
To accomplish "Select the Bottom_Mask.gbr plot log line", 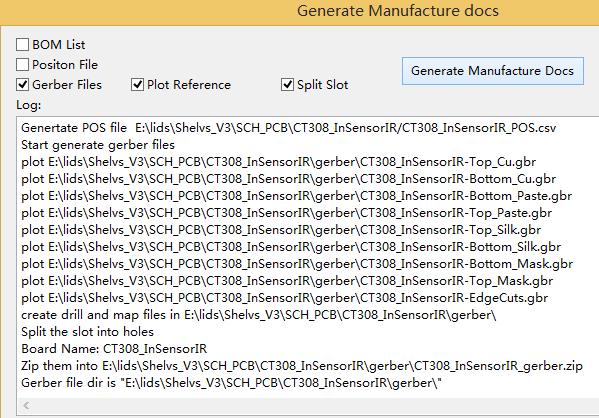I will [297, 264].
